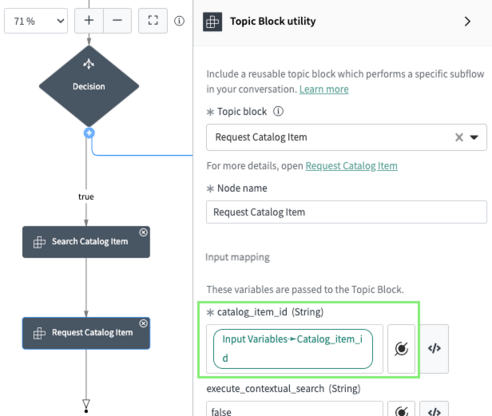Image resolution: width=492 pixels, height=416 pixels.
Task: Add branch with the blue plus connector
Action: (x=89, y=133)
